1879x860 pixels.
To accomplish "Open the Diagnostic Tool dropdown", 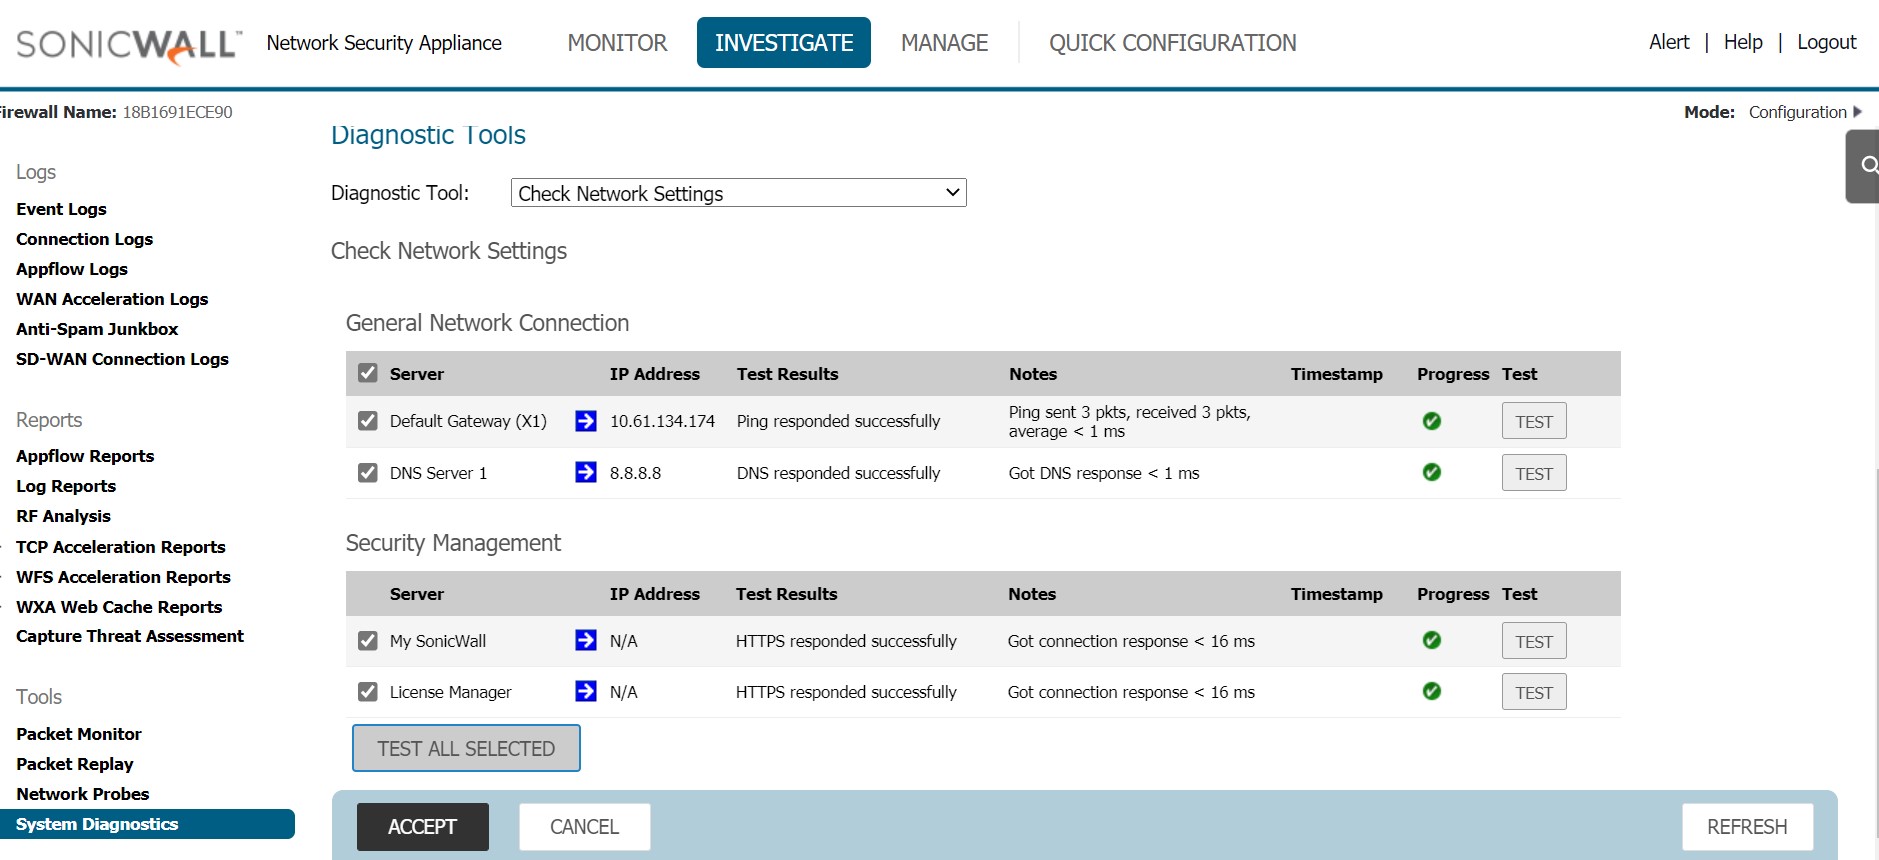I will 738,193.
